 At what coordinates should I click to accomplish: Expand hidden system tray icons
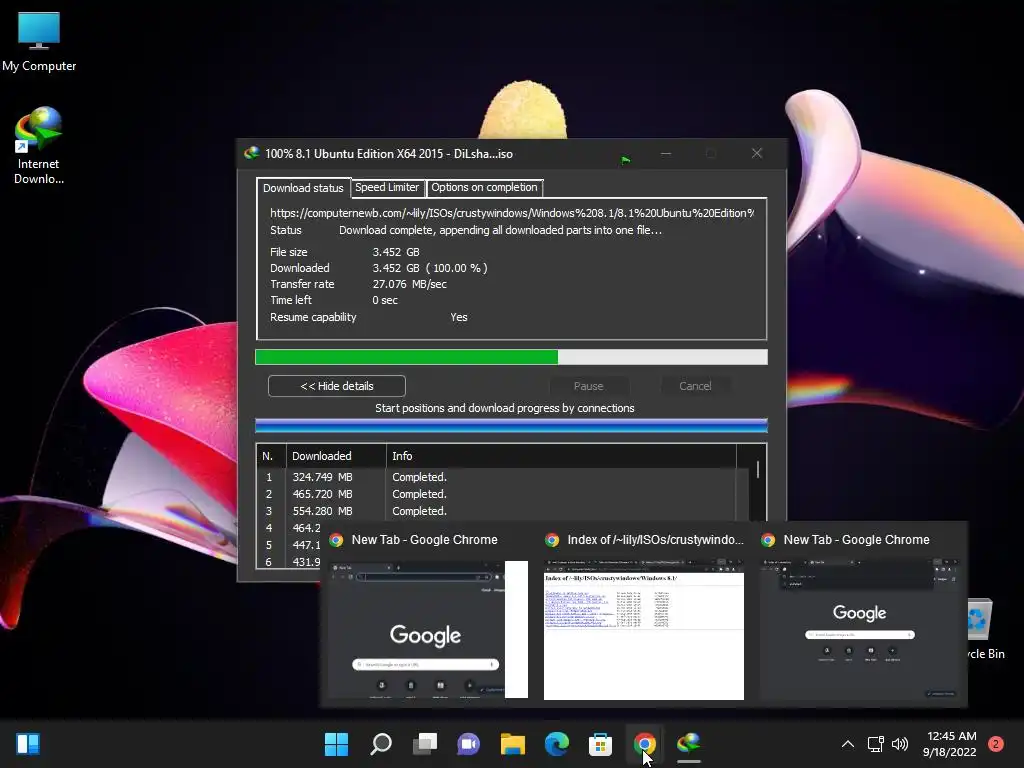848,743
